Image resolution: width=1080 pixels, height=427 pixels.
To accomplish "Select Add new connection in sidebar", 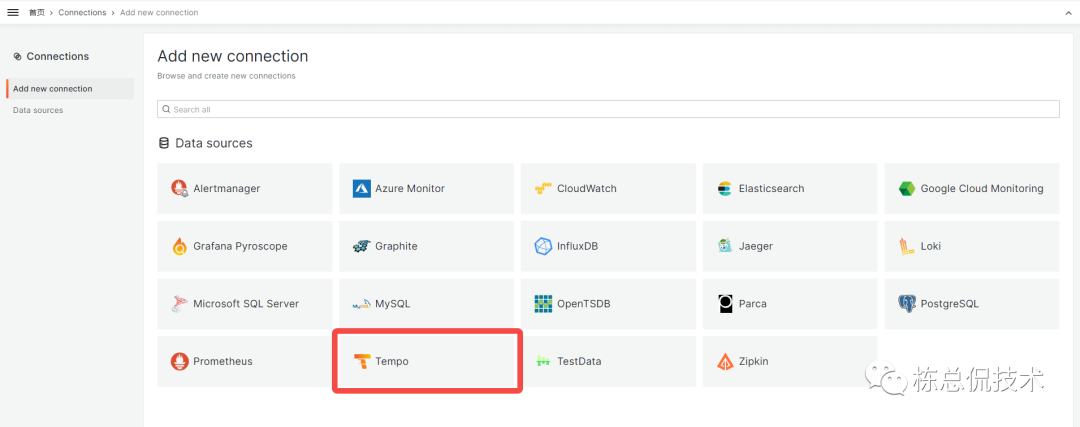I will [x=53, y=89].
